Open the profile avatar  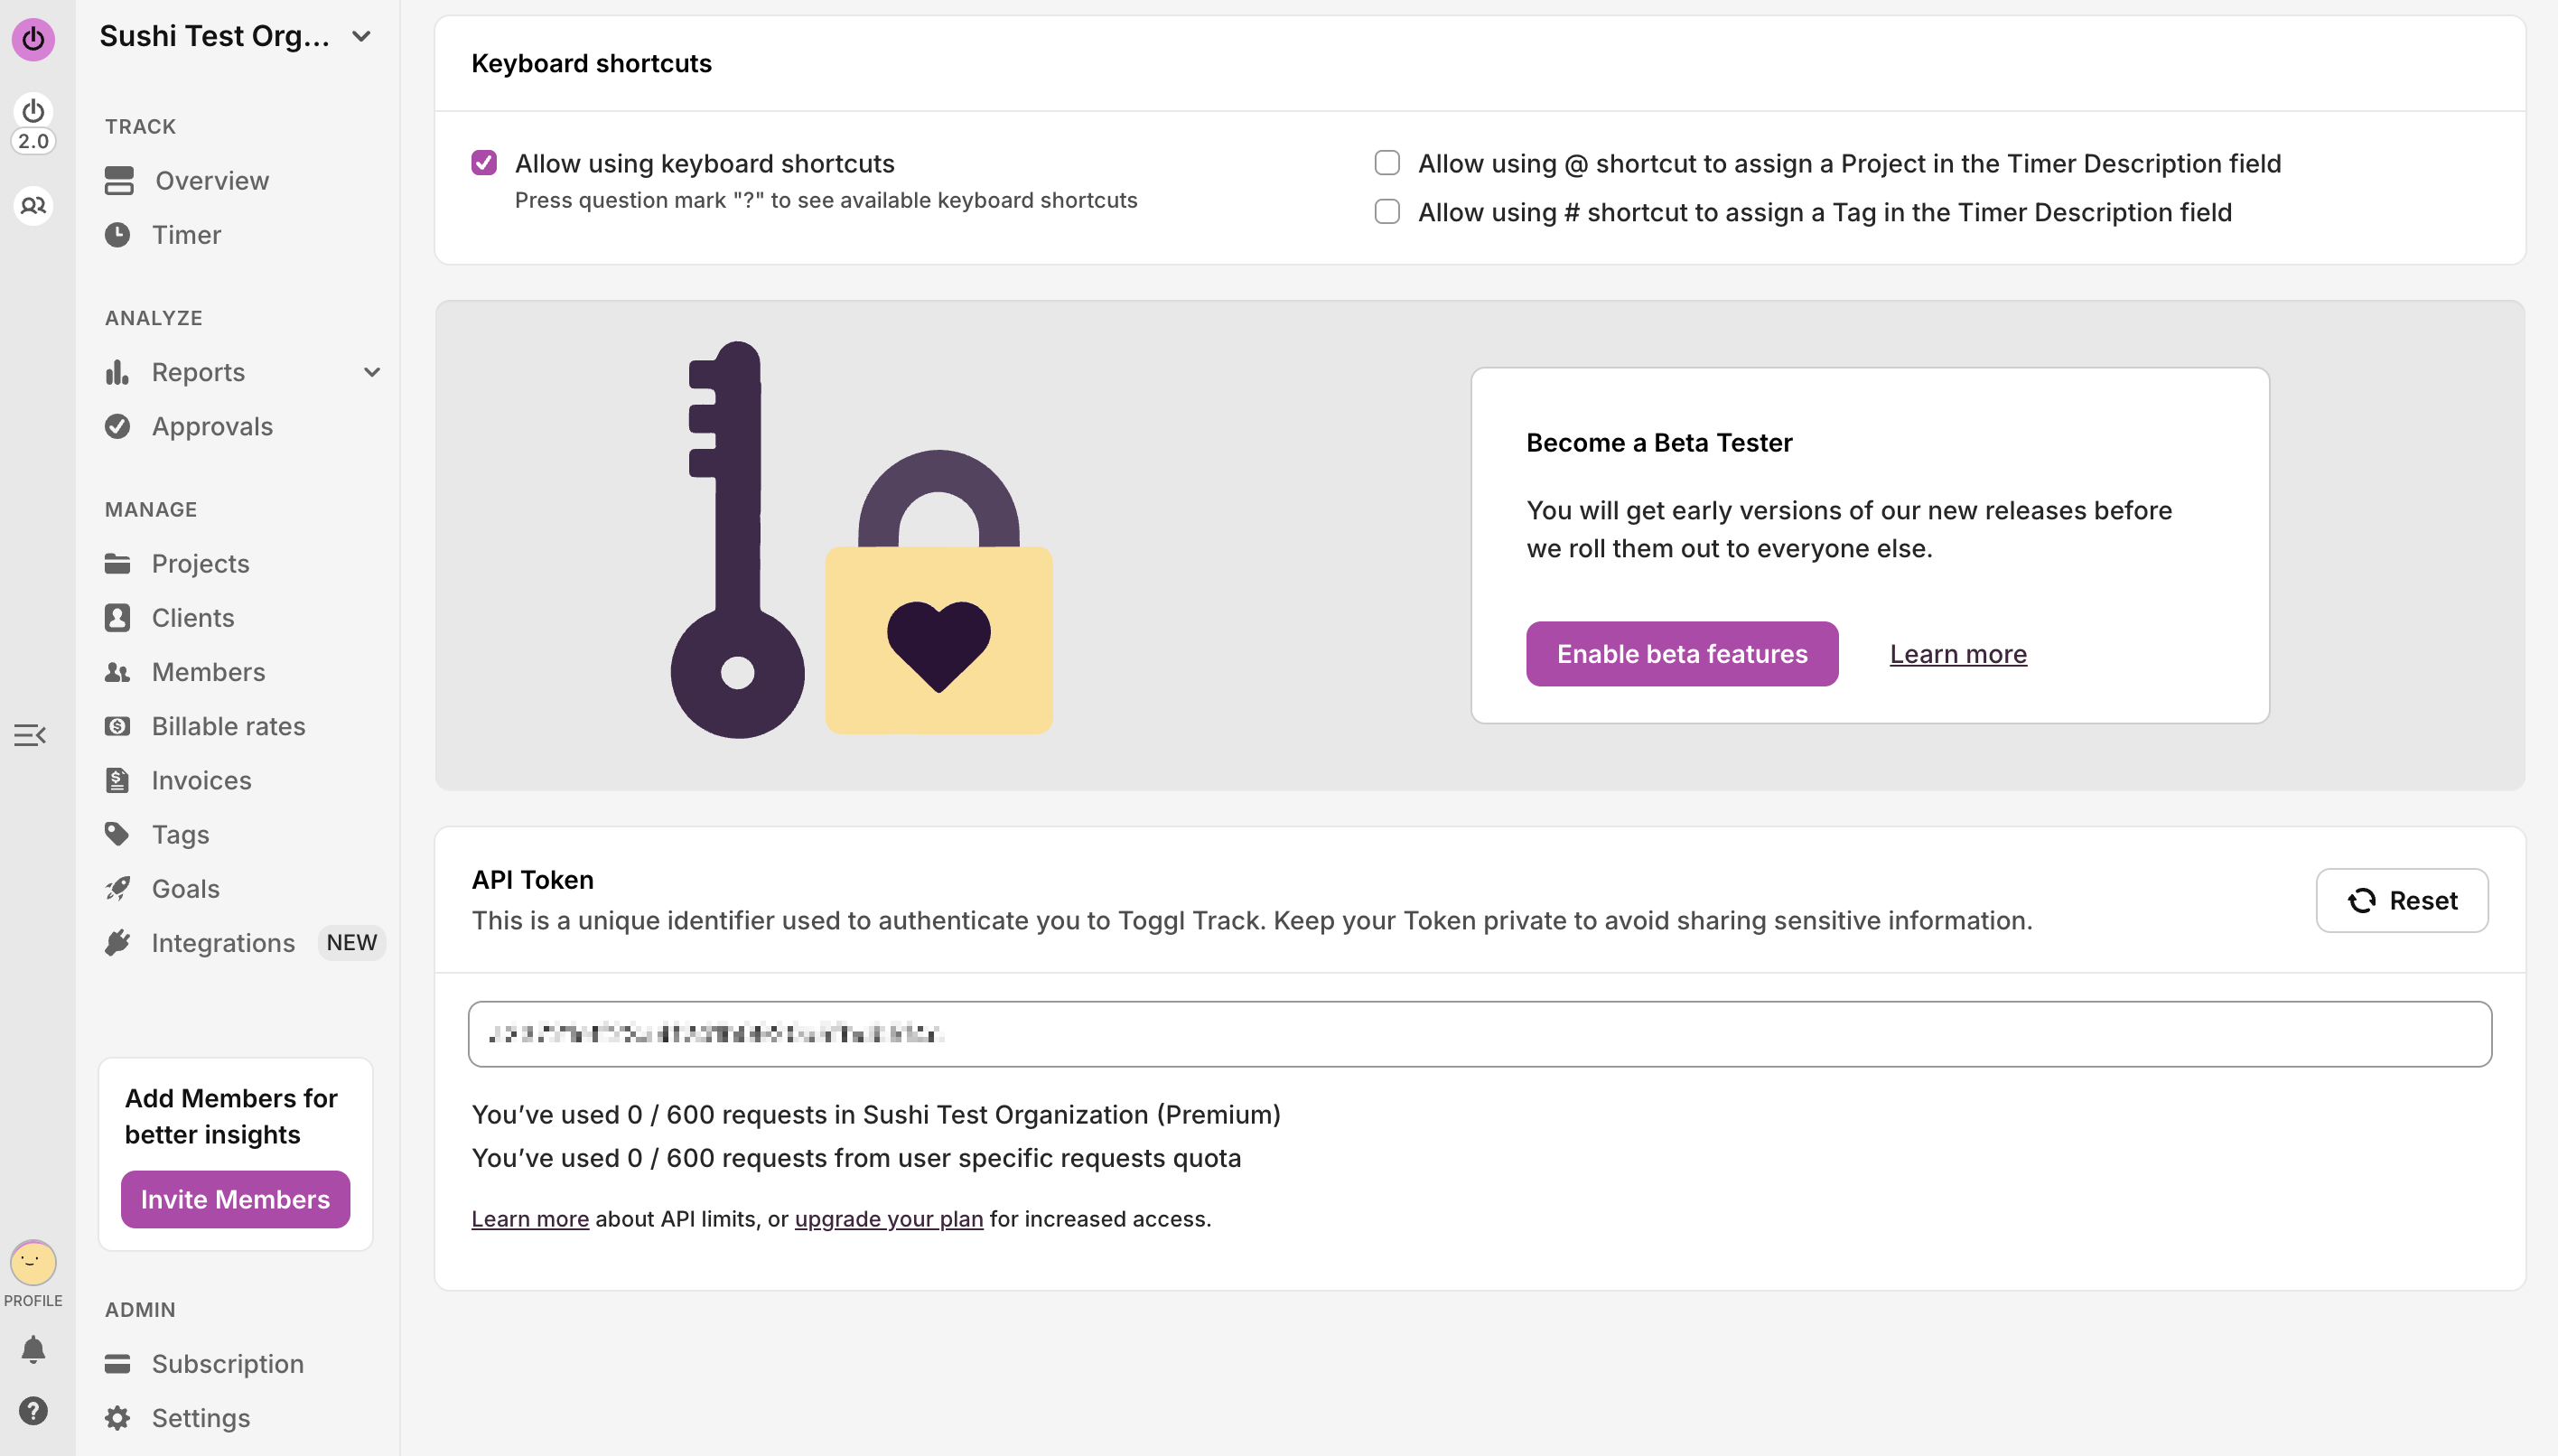(x=33, y=1263)
